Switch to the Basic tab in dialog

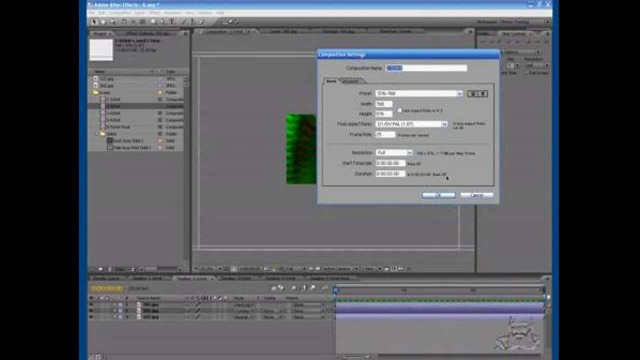(331, 81)
